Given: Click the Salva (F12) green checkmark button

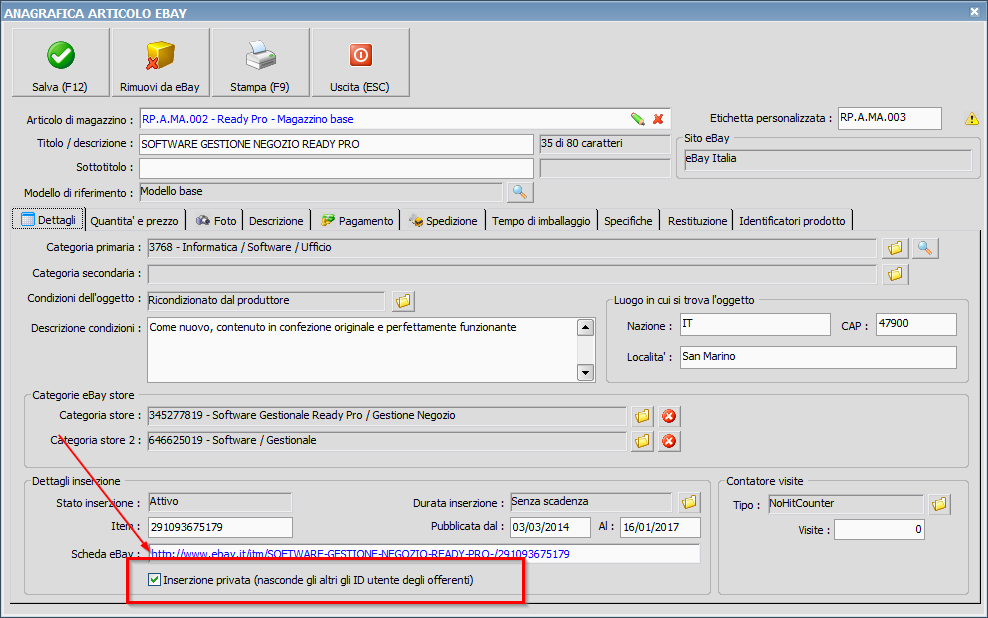Looking at the screenshot, I should (x=60, y=62).
